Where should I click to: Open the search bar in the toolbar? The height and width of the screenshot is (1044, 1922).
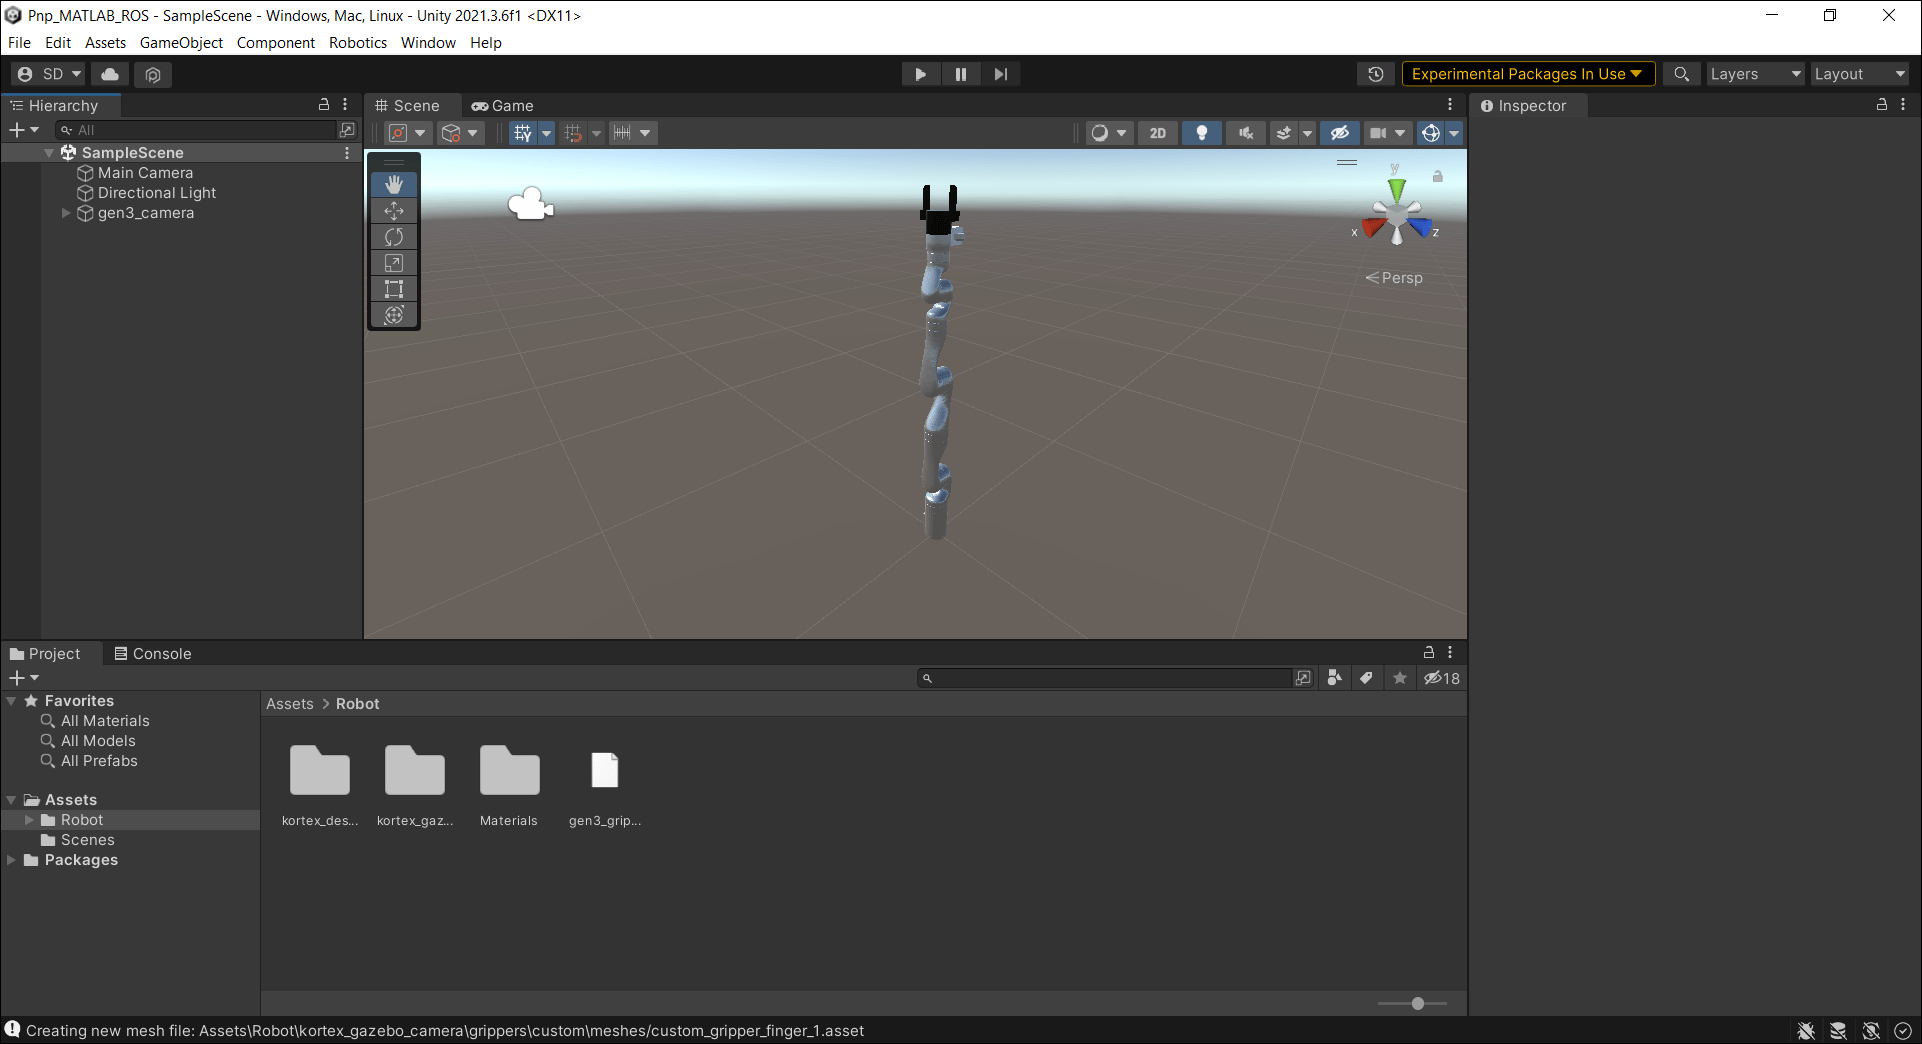(x=1681, y=73)
